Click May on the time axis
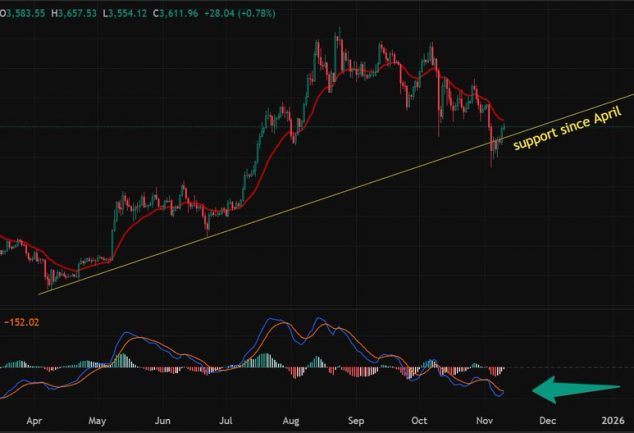Image resolution: width=634 pixels, height=433 pixels. 97,422
